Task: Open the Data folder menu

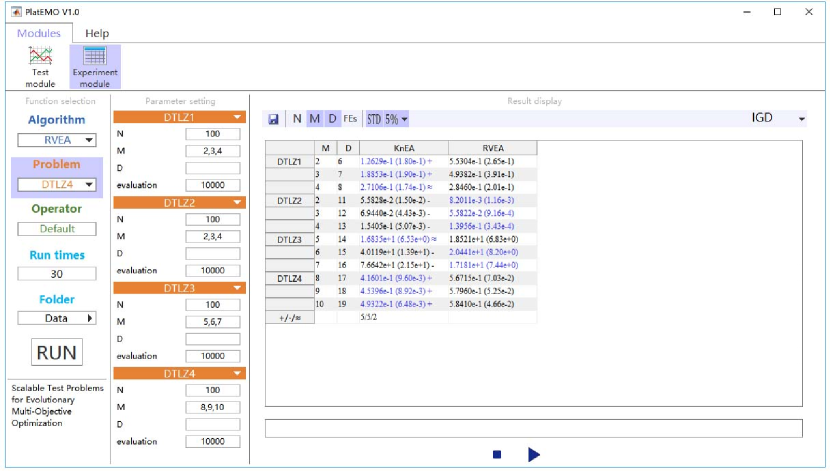Action: (56, 318)
